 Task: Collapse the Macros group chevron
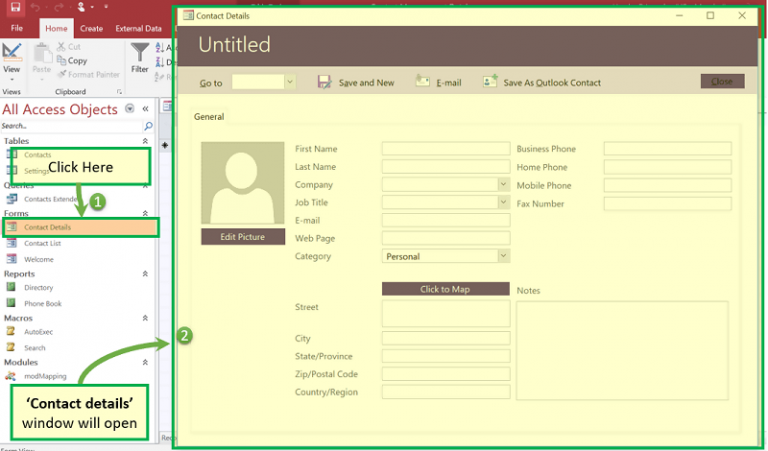point(145,318)
